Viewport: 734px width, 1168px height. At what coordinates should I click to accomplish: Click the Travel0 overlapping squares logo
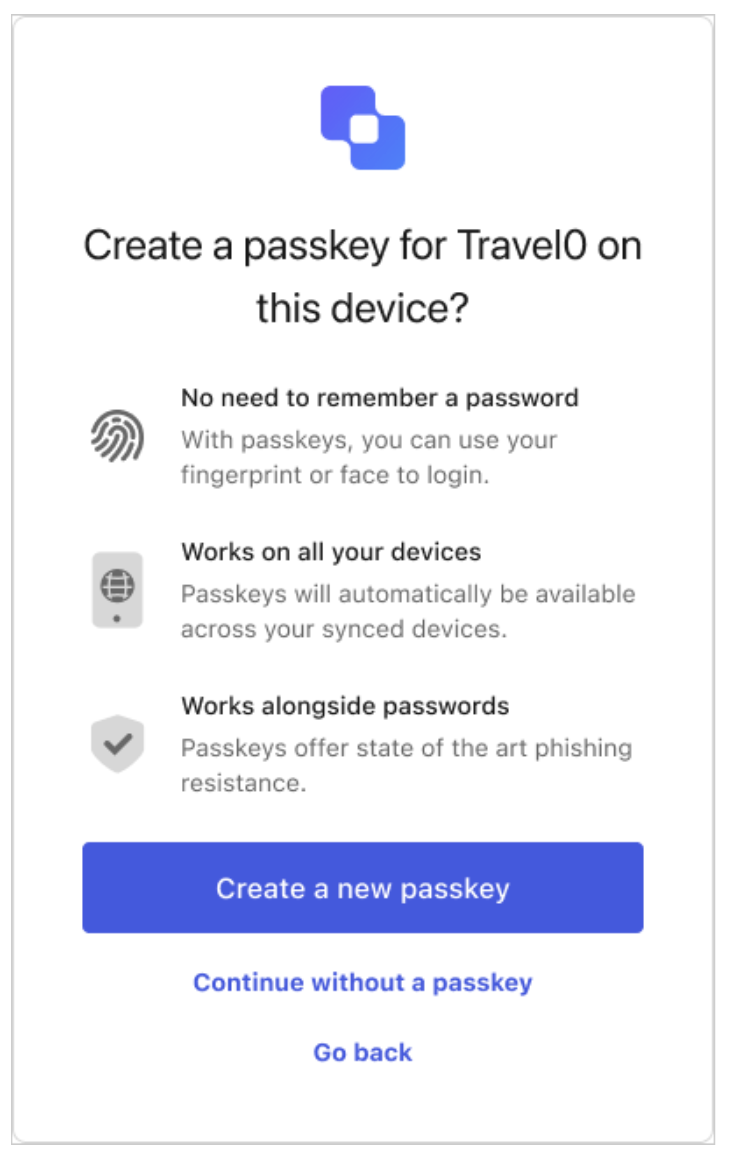pos(363,127)
